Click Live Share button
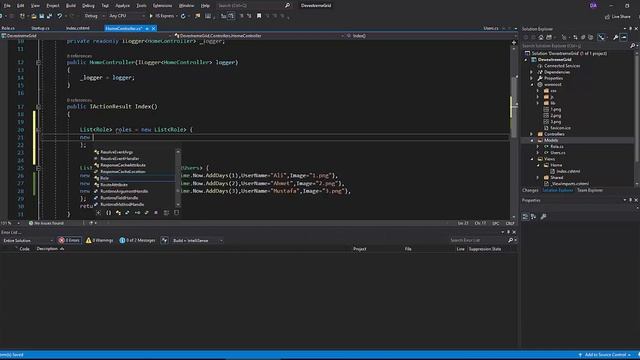Image resolution: width=640 pixels, height=360 pixels. point(617,16)
